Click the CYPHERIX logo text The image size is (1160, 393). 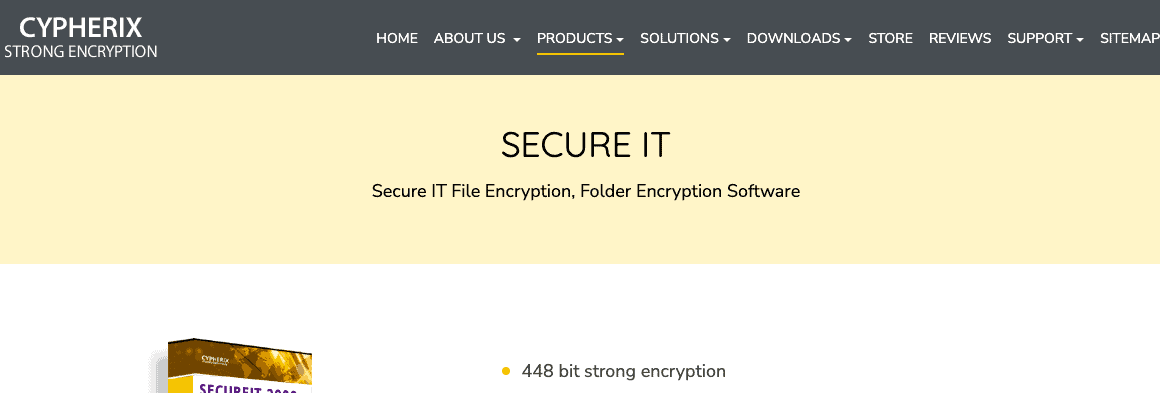point(81,28)
